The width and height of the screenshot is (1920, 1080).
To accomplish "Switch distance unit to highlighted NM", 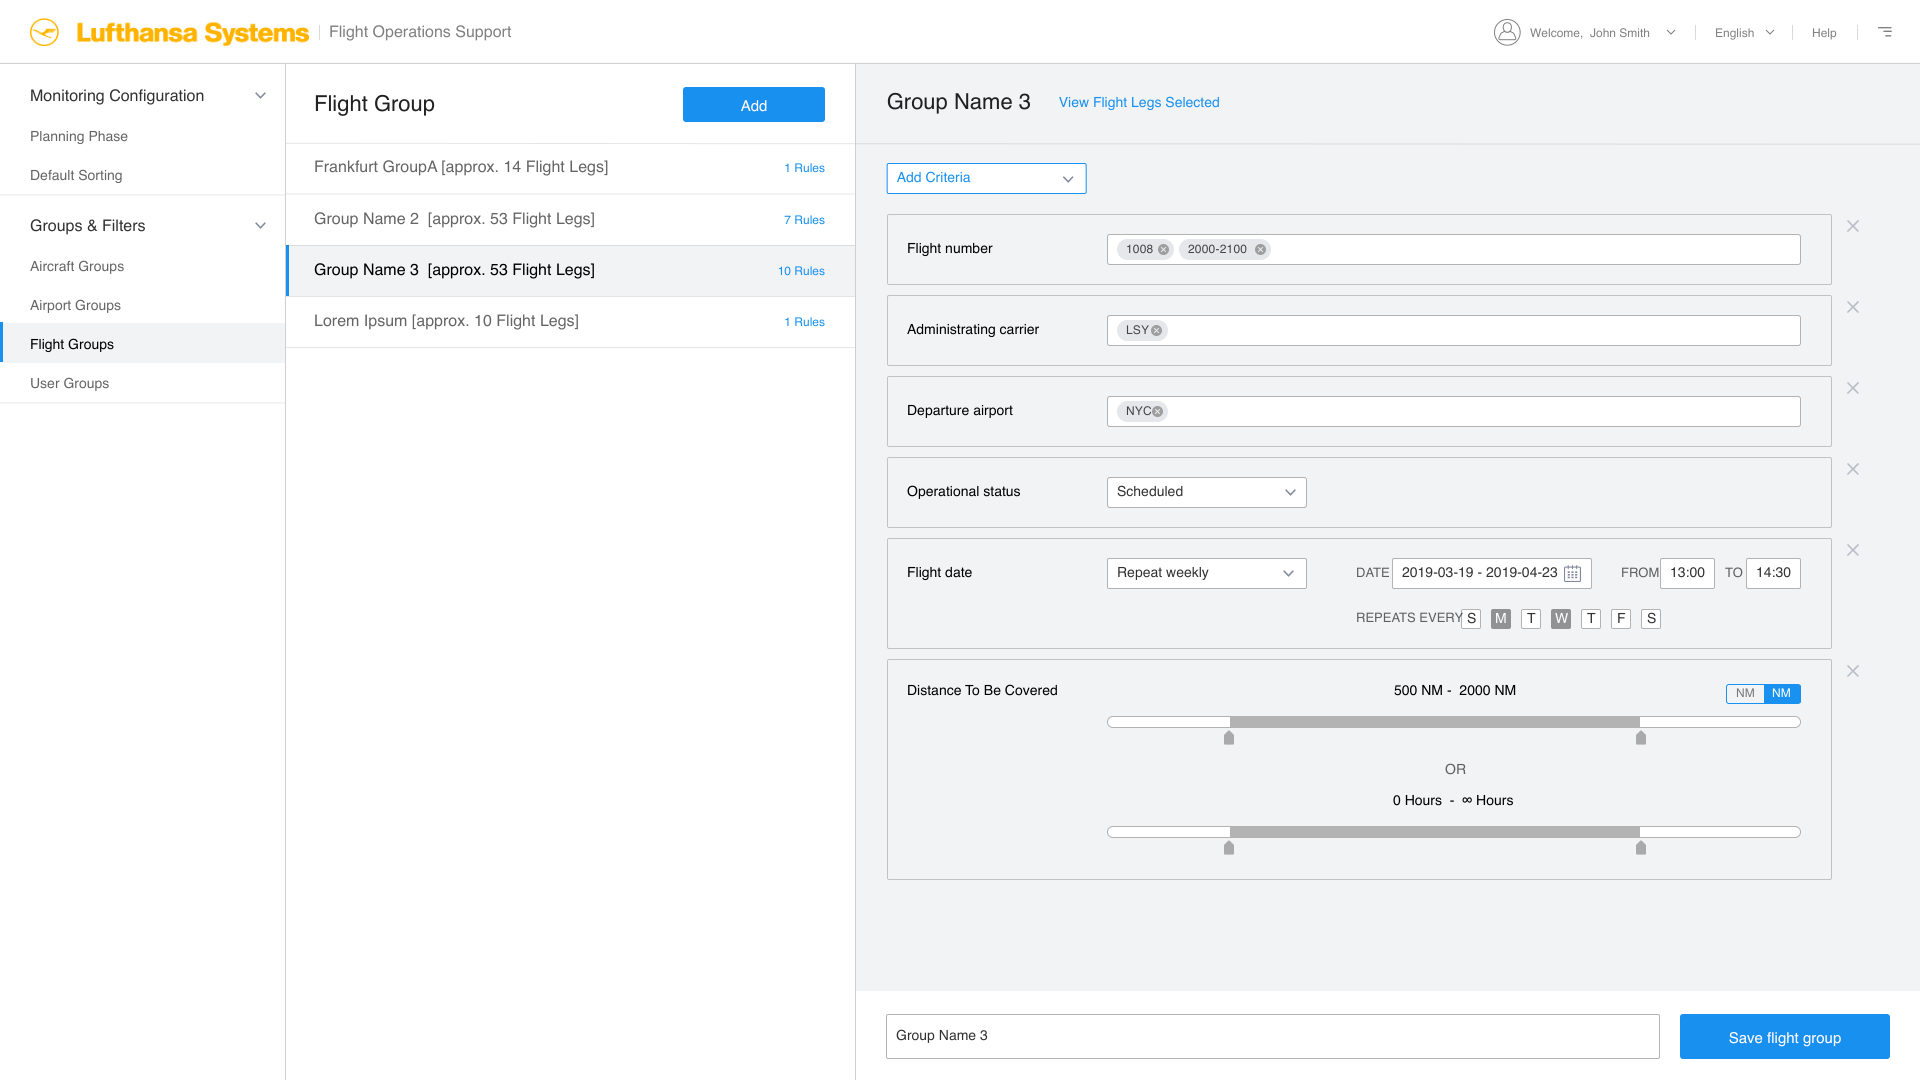I will coord(1782,694).
